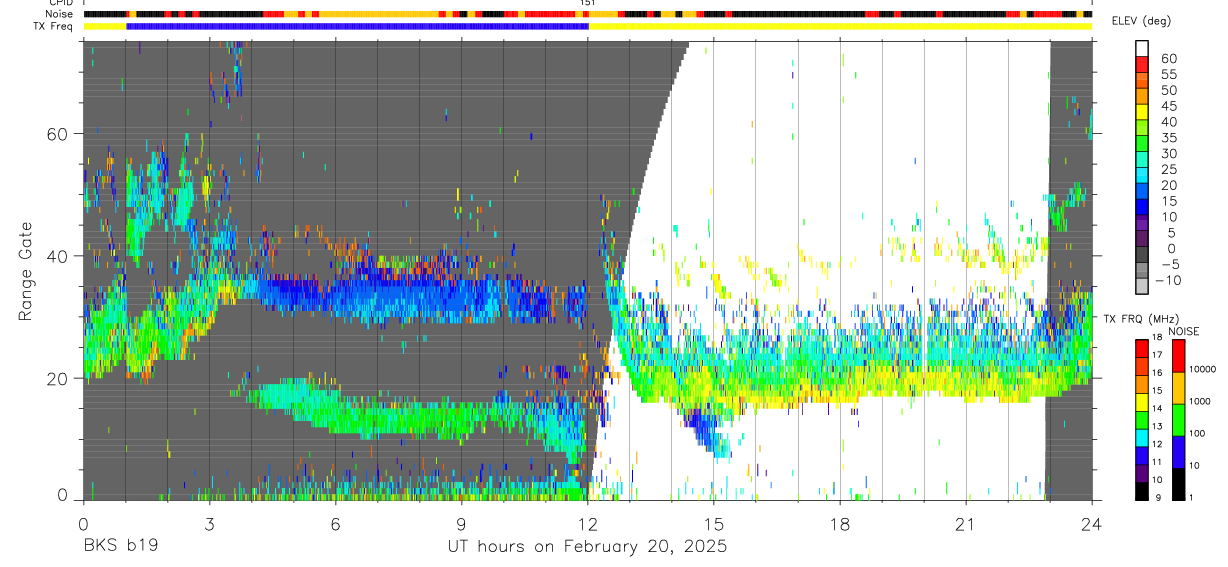Click the ELEV colorbar label '60'
1228x567 pixels.
point(1168,58)
